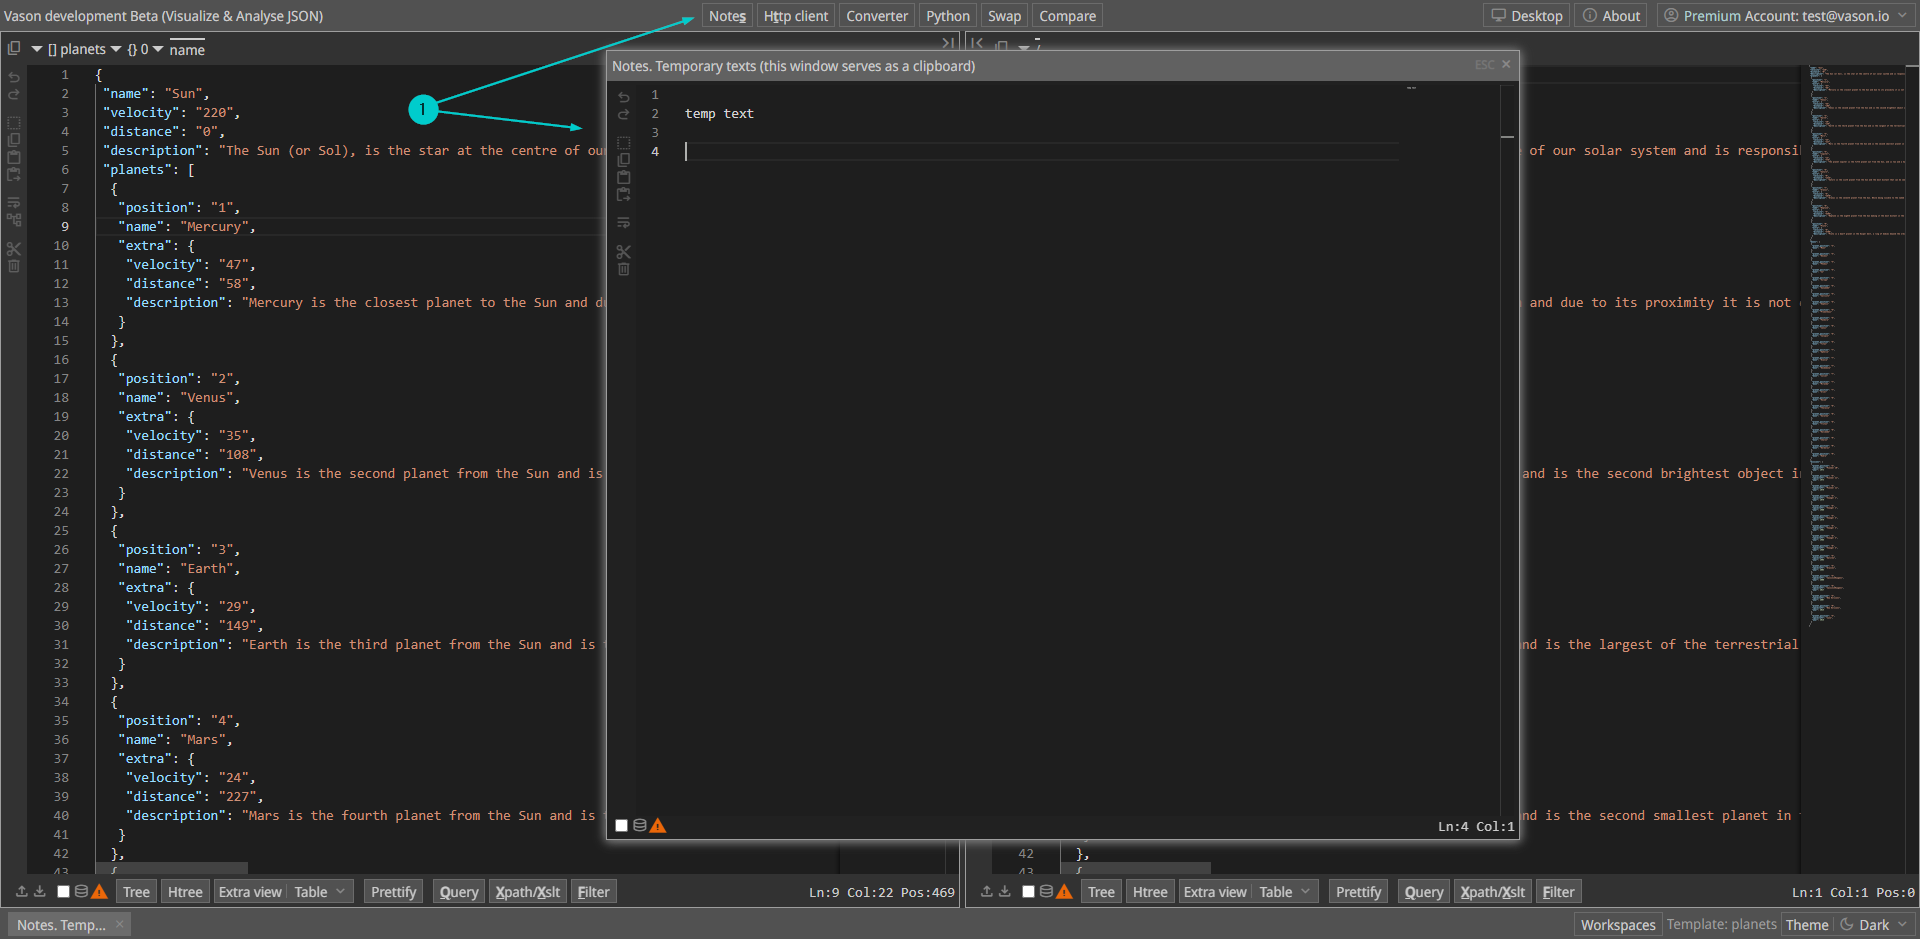
Task: Expand dropdown arrow before planets breadcrumb
Action: [x=37, y=48]
